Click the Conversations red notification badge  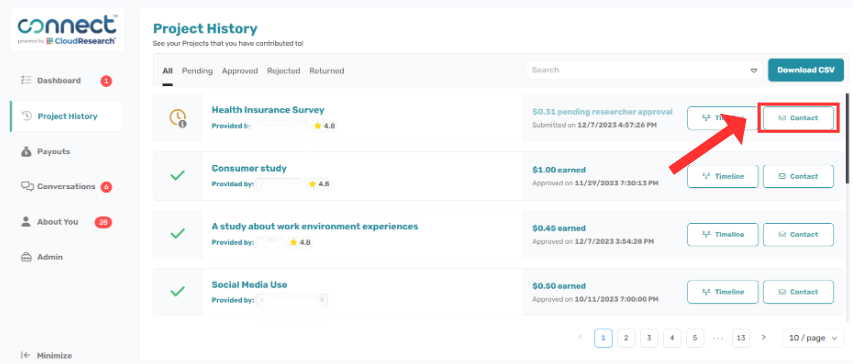pyautogui.click(x=106, y=187)
